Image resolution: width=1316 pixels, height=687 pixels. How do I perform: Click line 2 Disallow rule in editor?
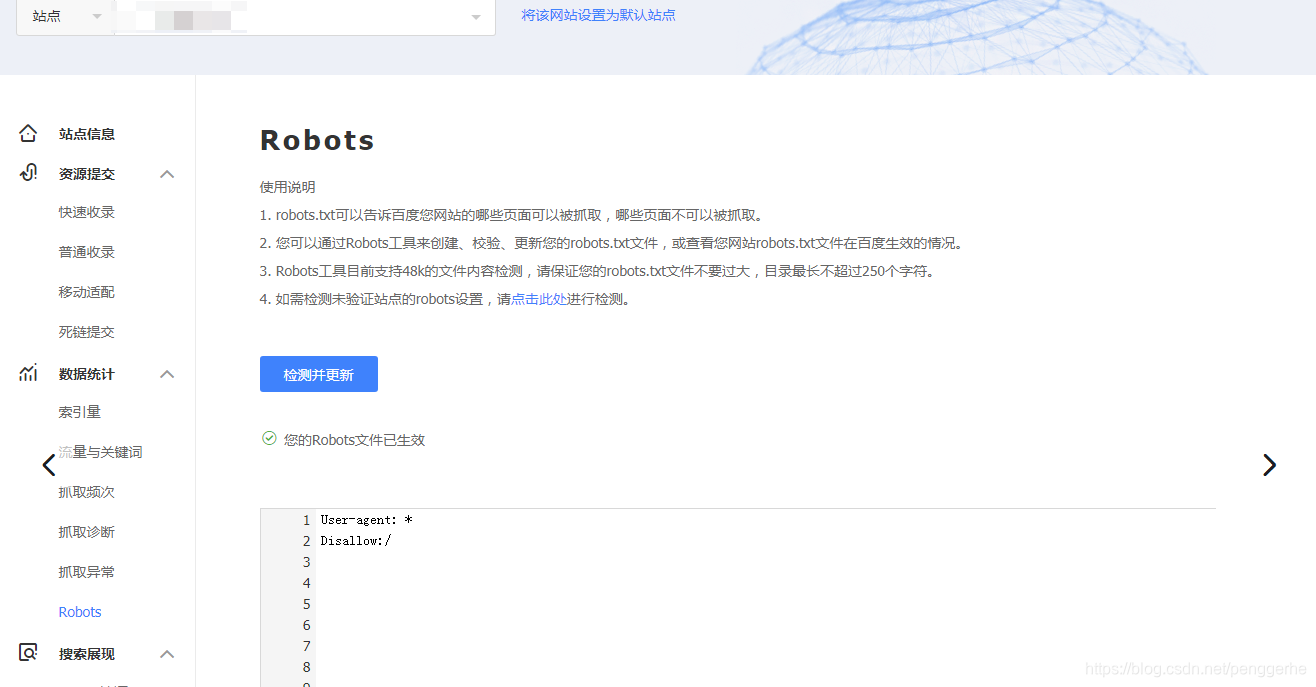[355, 540]
